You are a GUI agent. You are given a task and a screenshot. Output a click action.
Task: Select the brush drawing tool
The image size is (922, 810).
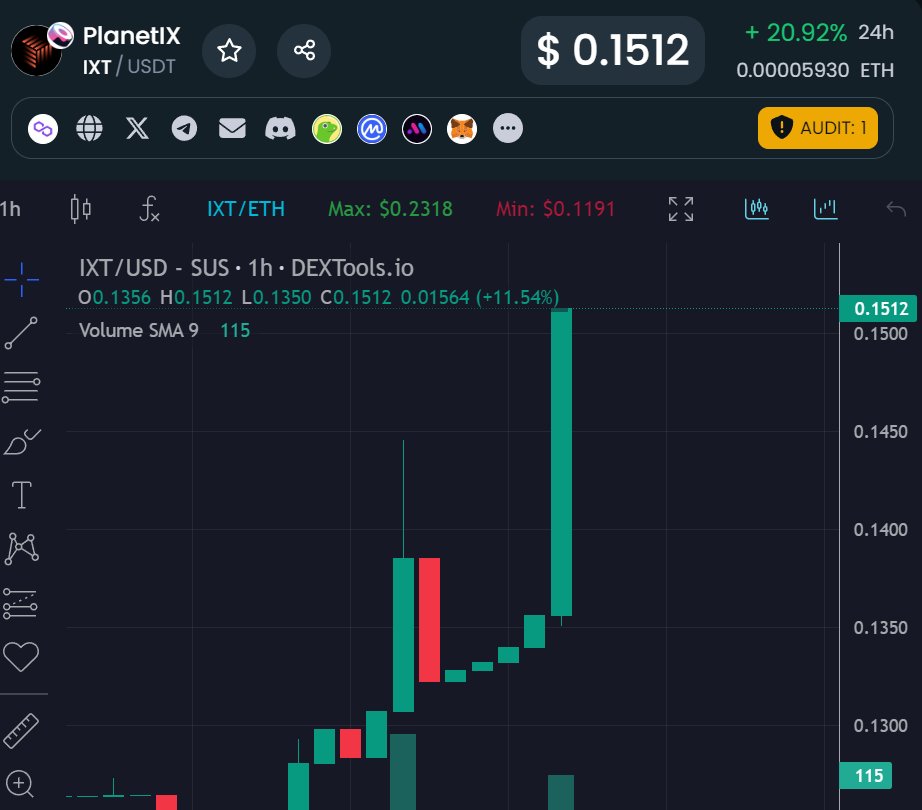click(x=21, y=441)
